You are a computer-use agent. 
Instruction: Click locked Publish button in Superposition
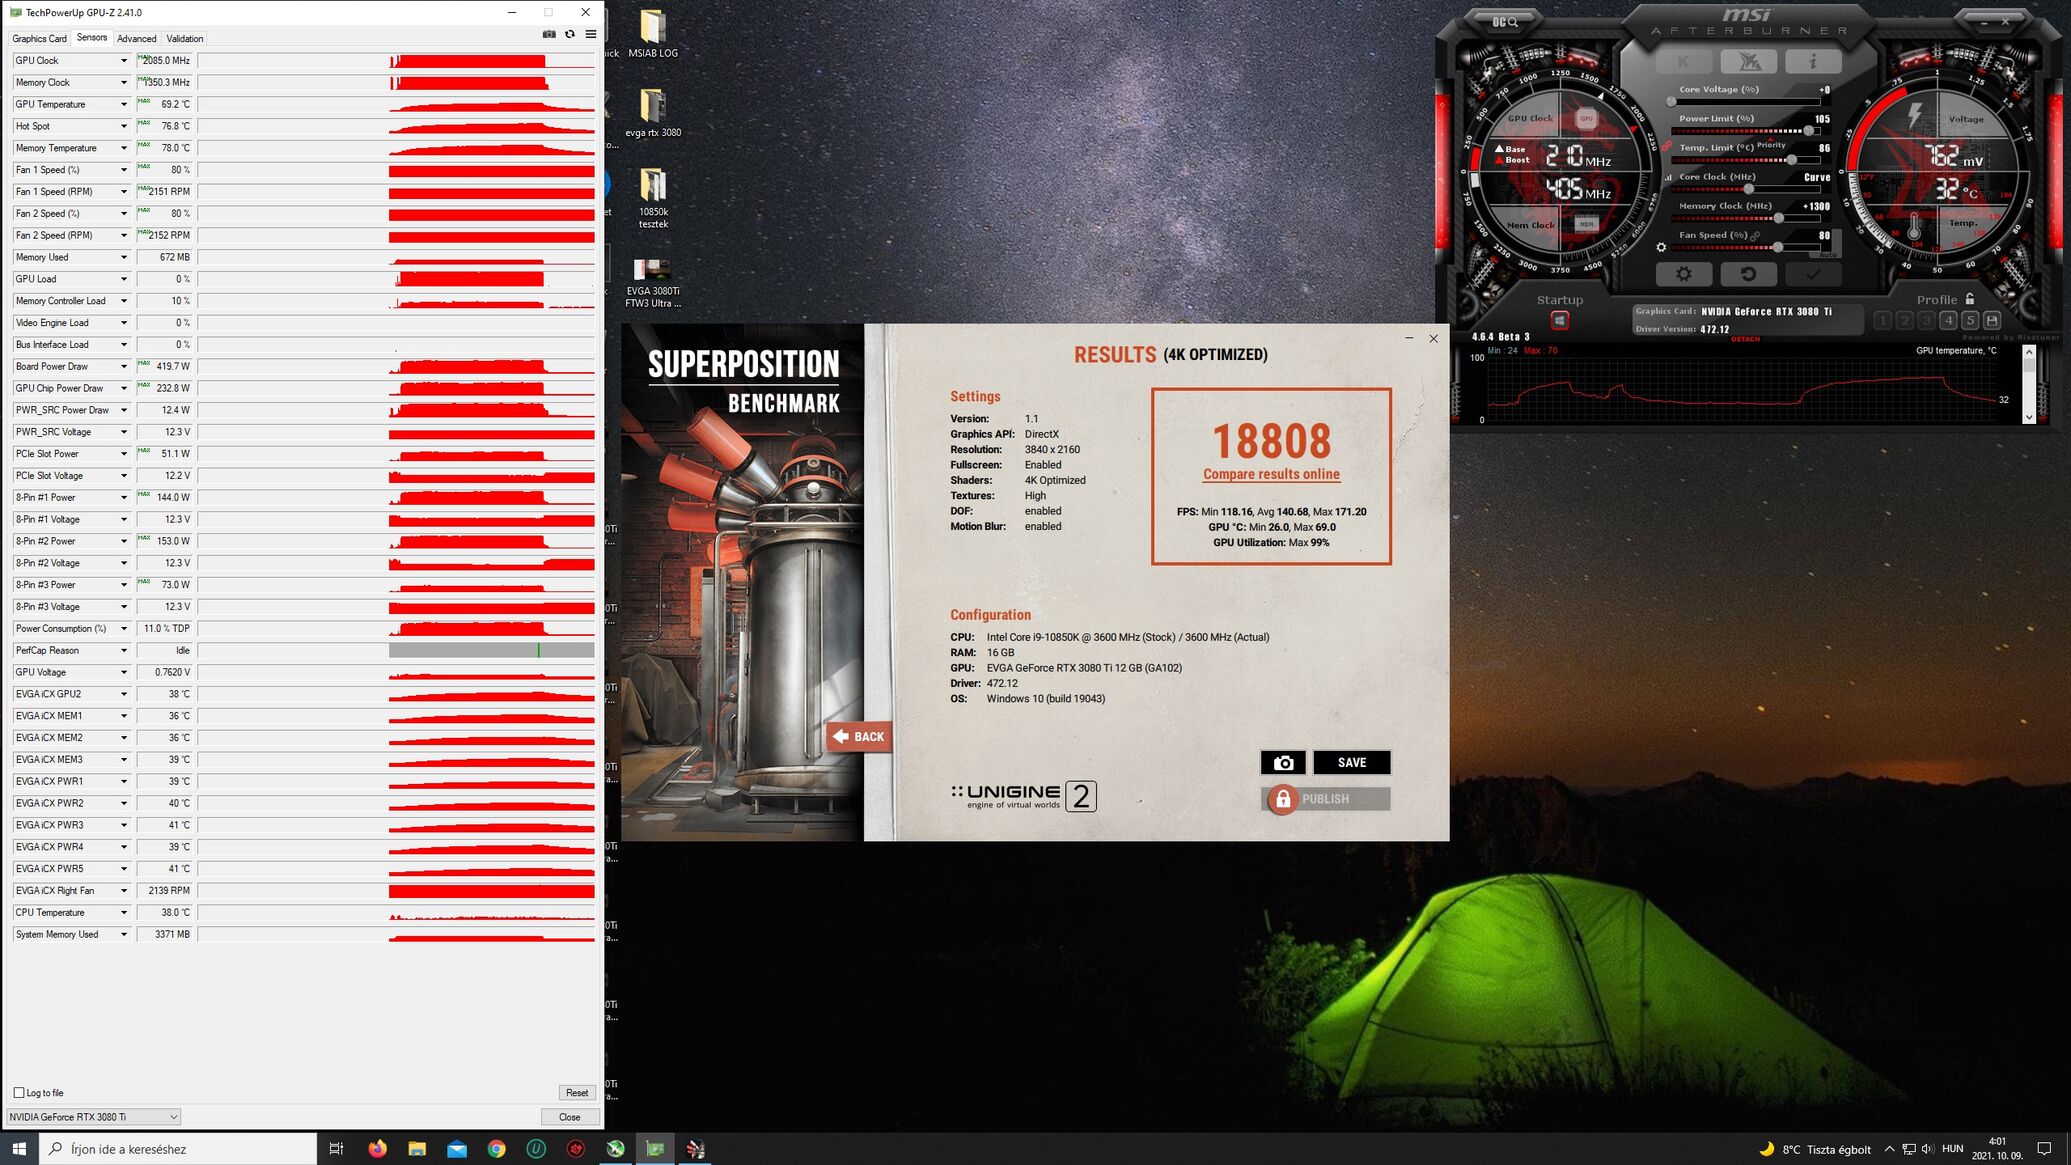(1325, 799)
